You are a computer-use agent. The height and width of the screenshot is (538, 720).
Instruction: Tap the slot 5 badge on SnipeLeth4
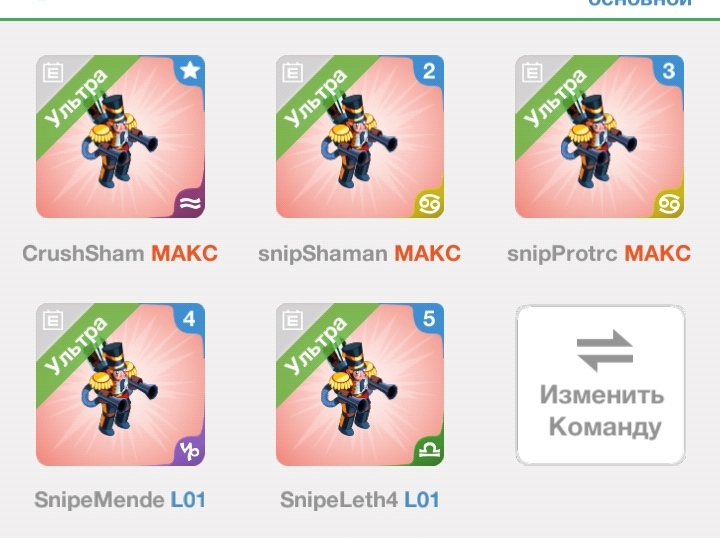pos(429,319)
